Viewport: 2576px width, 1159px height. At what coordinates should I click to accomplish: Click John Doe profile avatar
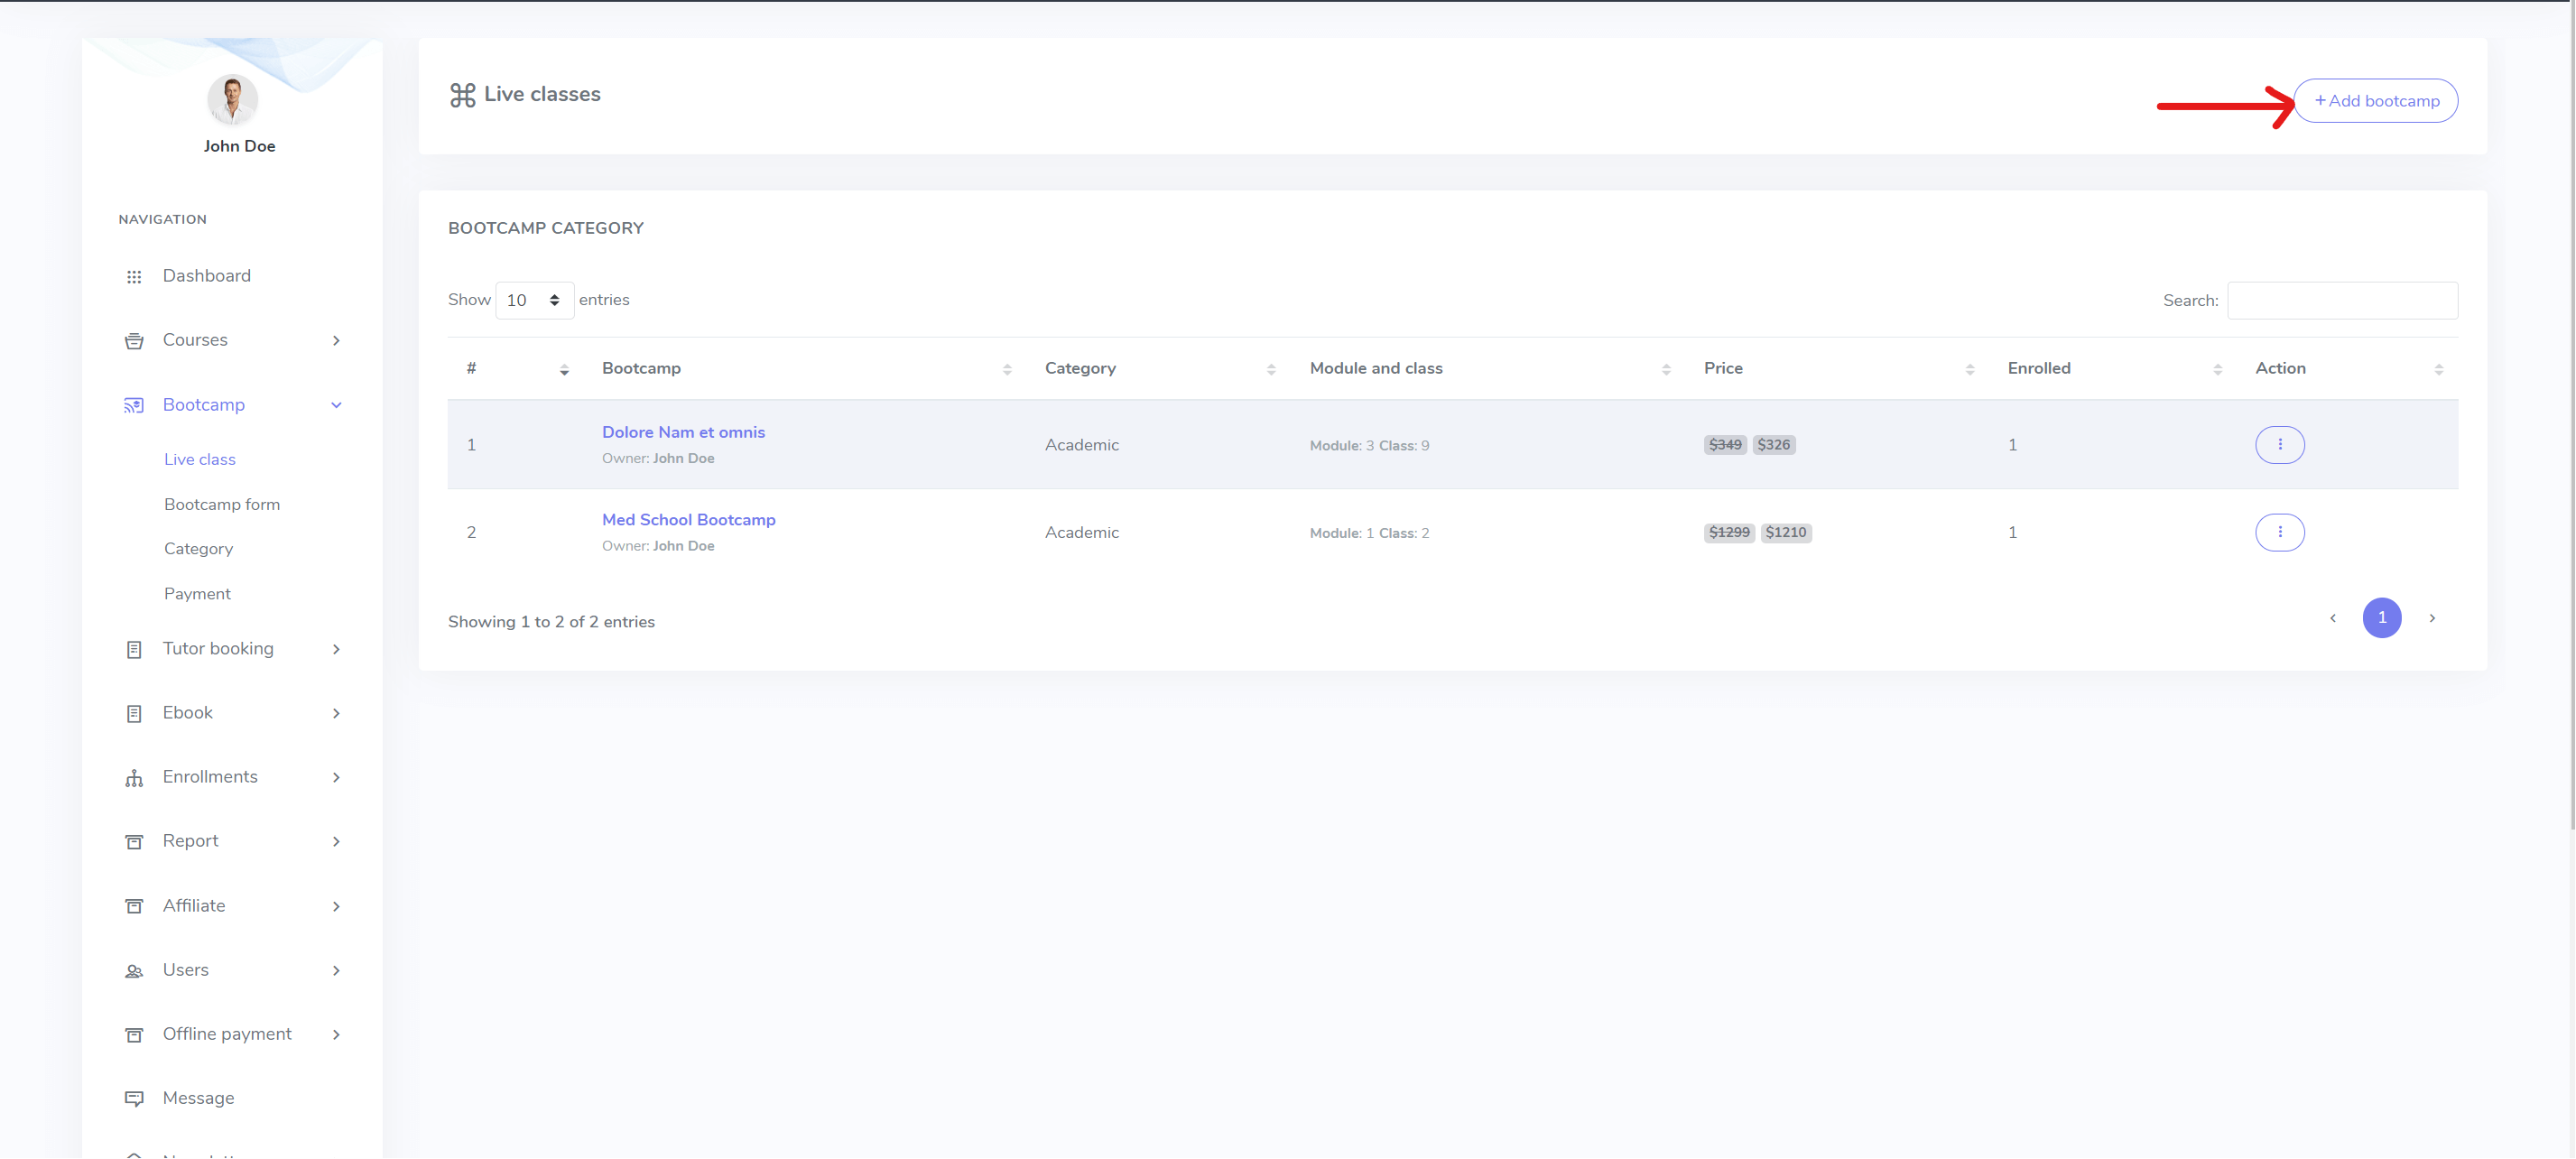click(x=232, y=99)
